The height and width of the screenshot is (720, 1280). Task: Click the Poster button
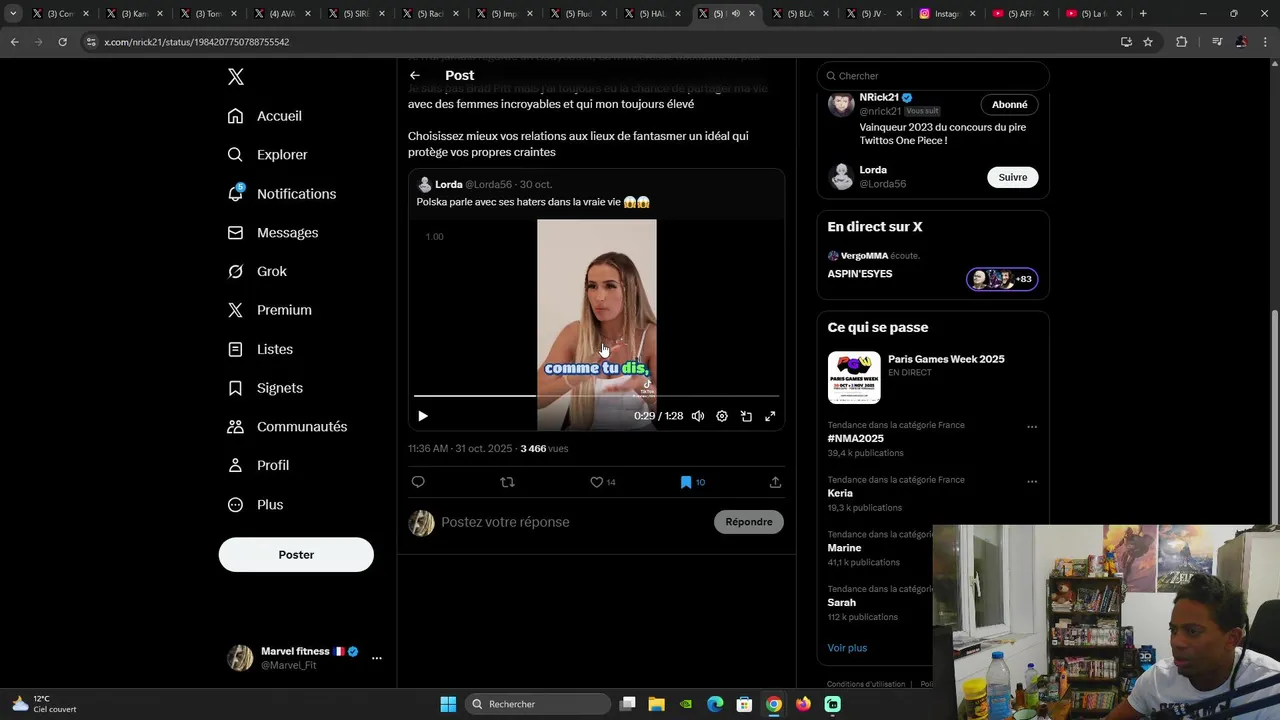(296, 555)
